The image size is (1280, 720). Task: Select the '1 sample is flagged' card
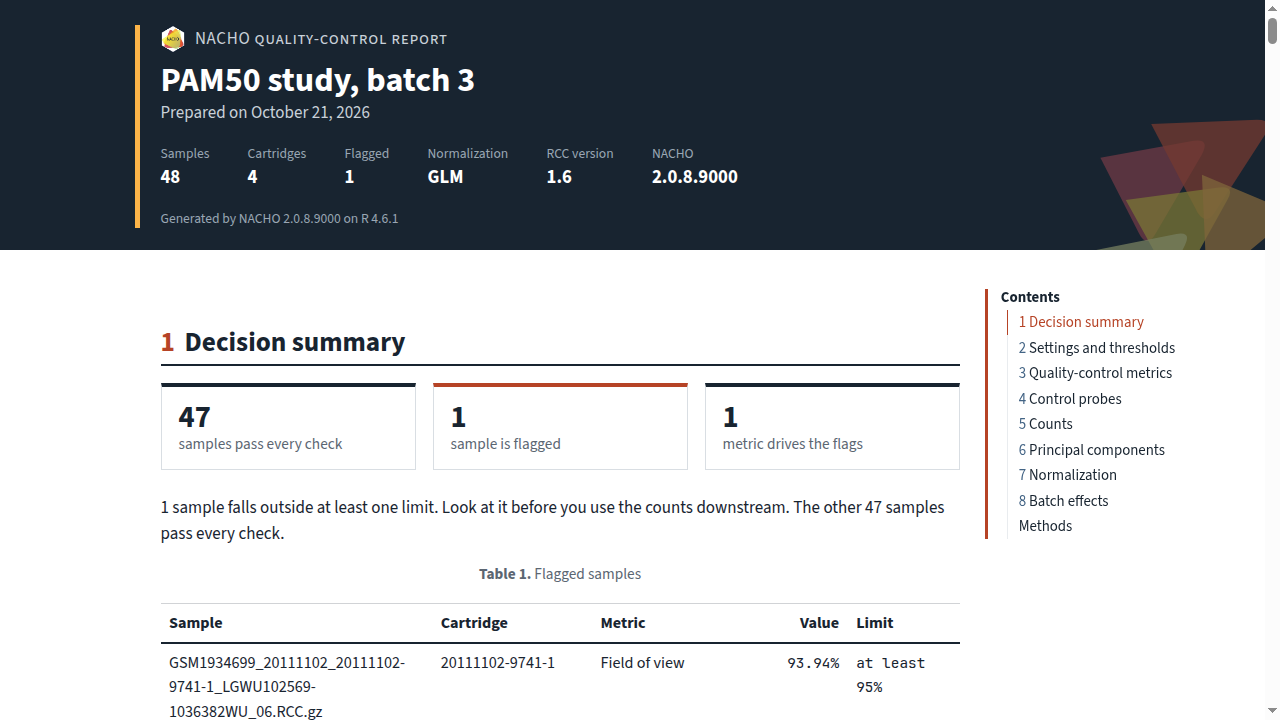coord(560,427)
